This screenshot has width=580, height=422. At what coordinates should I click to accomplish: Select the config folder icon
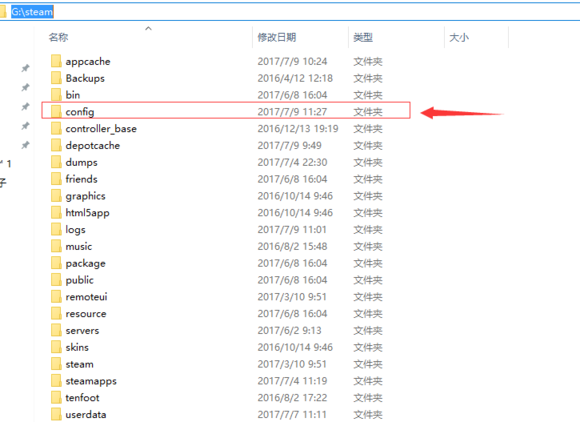tap(56, 111)
